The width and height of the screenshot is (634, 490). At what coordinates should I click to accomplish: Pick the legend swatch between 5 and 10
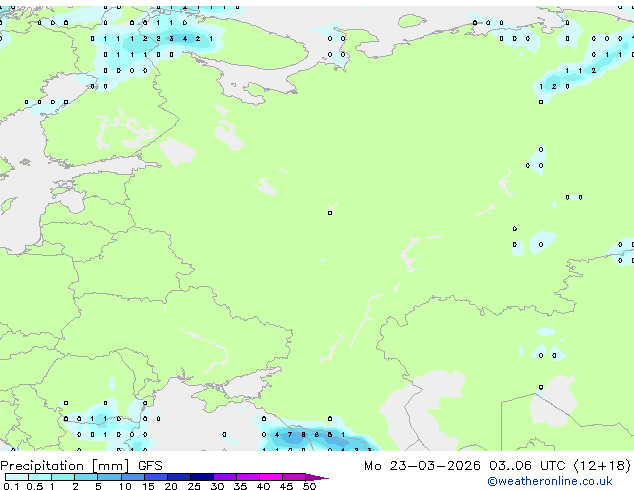click(x=109, y=477)
